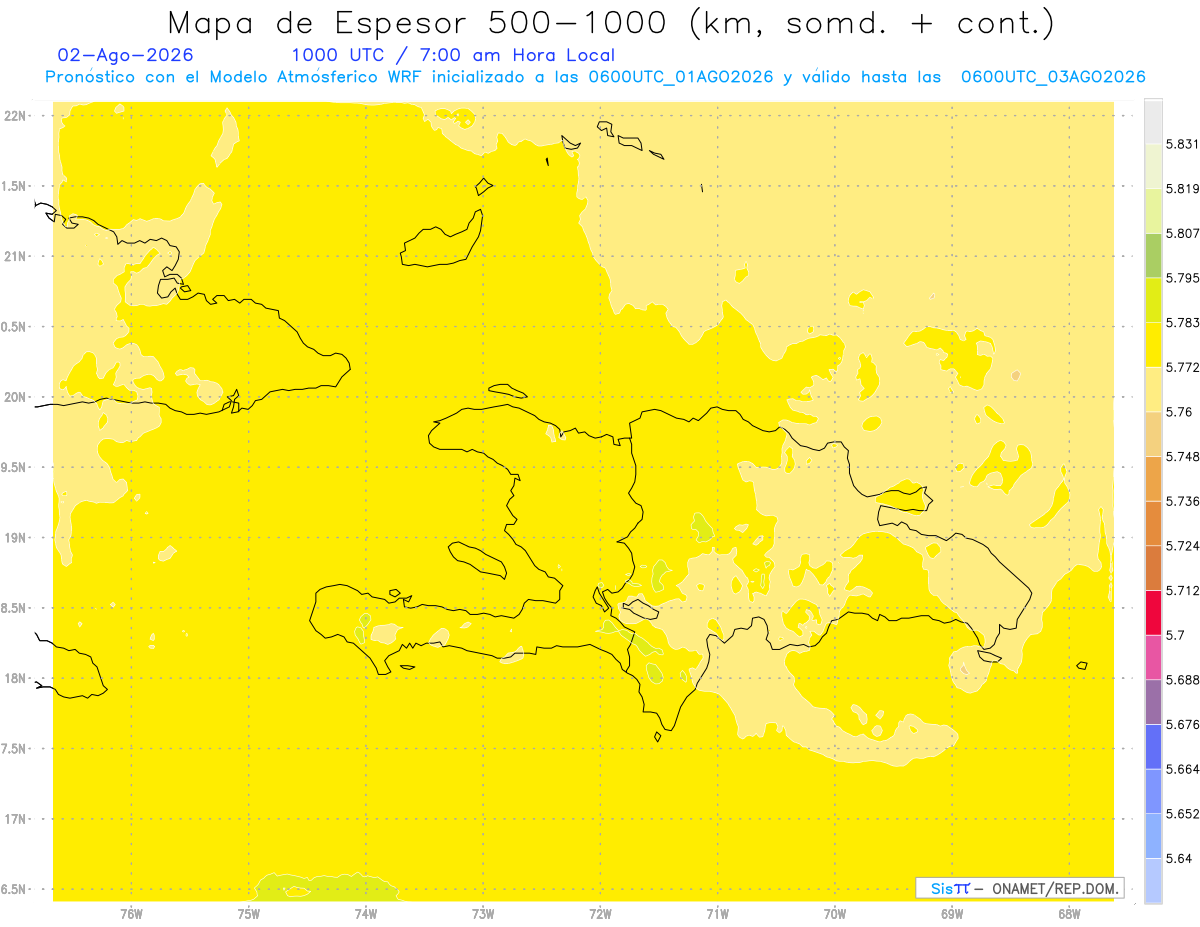
Task: Pick the orange swatch above 5.736
Action: (x=1153, y=478)
